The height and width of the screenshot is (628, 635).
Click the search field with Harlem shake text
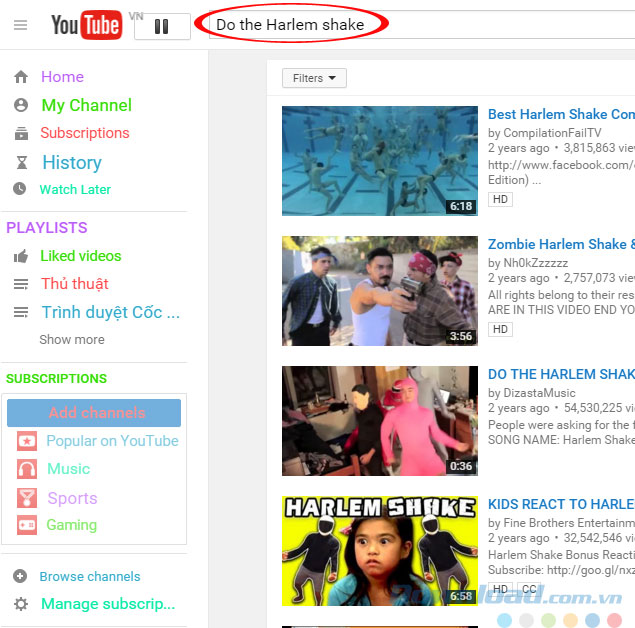coord(421,25)
